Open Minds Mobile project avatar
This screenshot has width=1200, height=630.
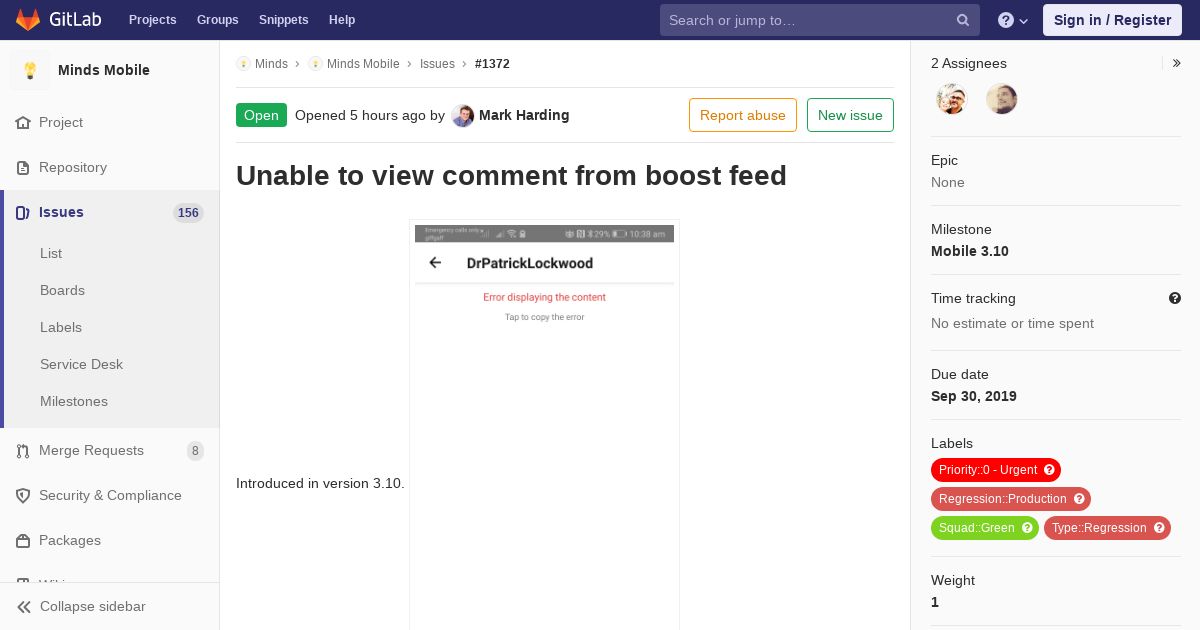[30, 70]
